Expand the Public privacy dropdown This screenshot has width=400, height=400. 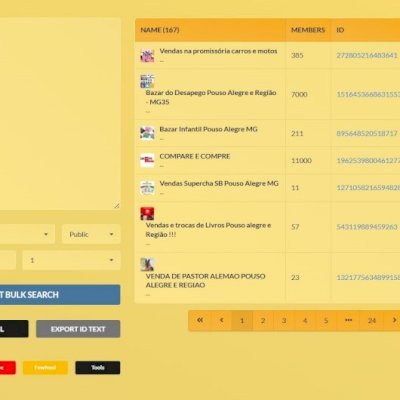coord(91,234)
